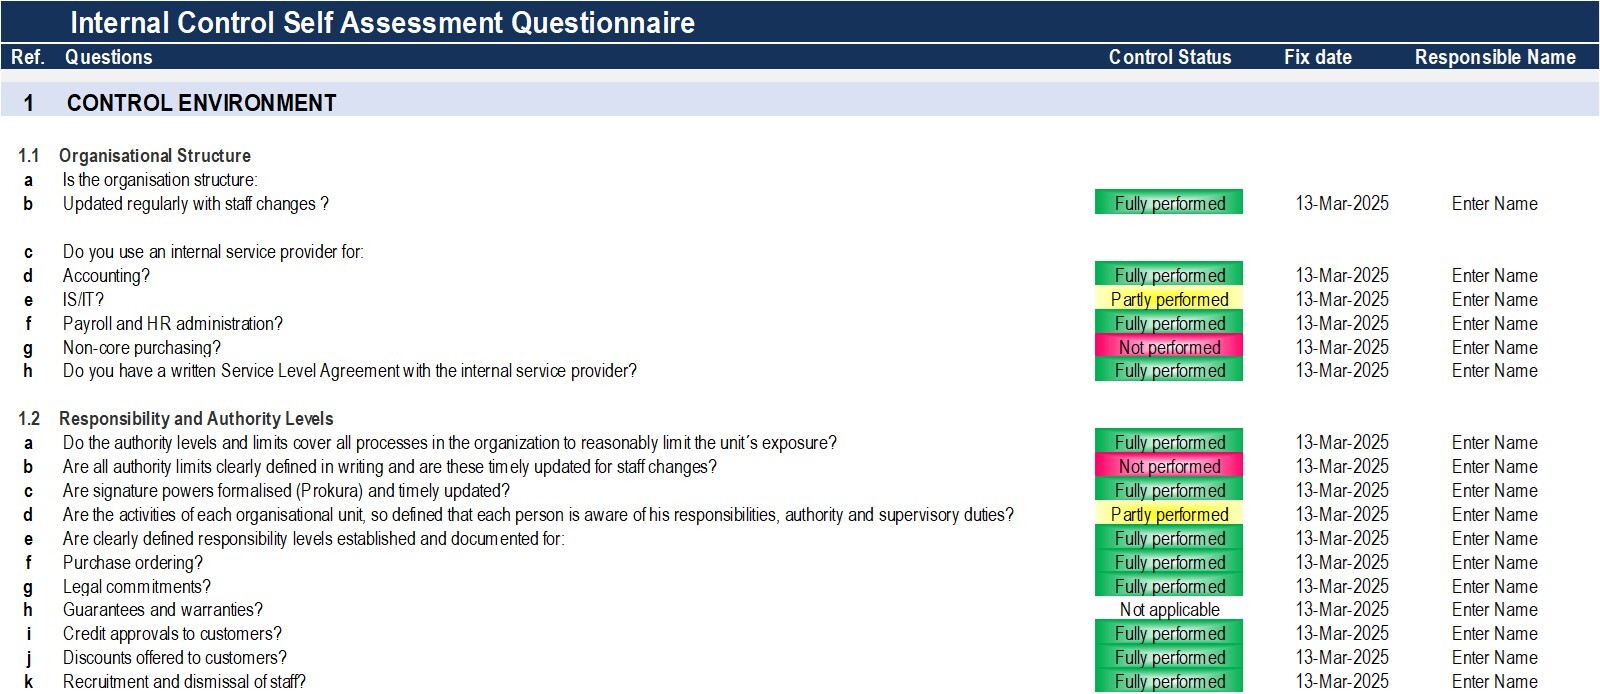The image size is (1600, 694).
Task: Click the Responsible Name column header
Action: pos(1495,57)
